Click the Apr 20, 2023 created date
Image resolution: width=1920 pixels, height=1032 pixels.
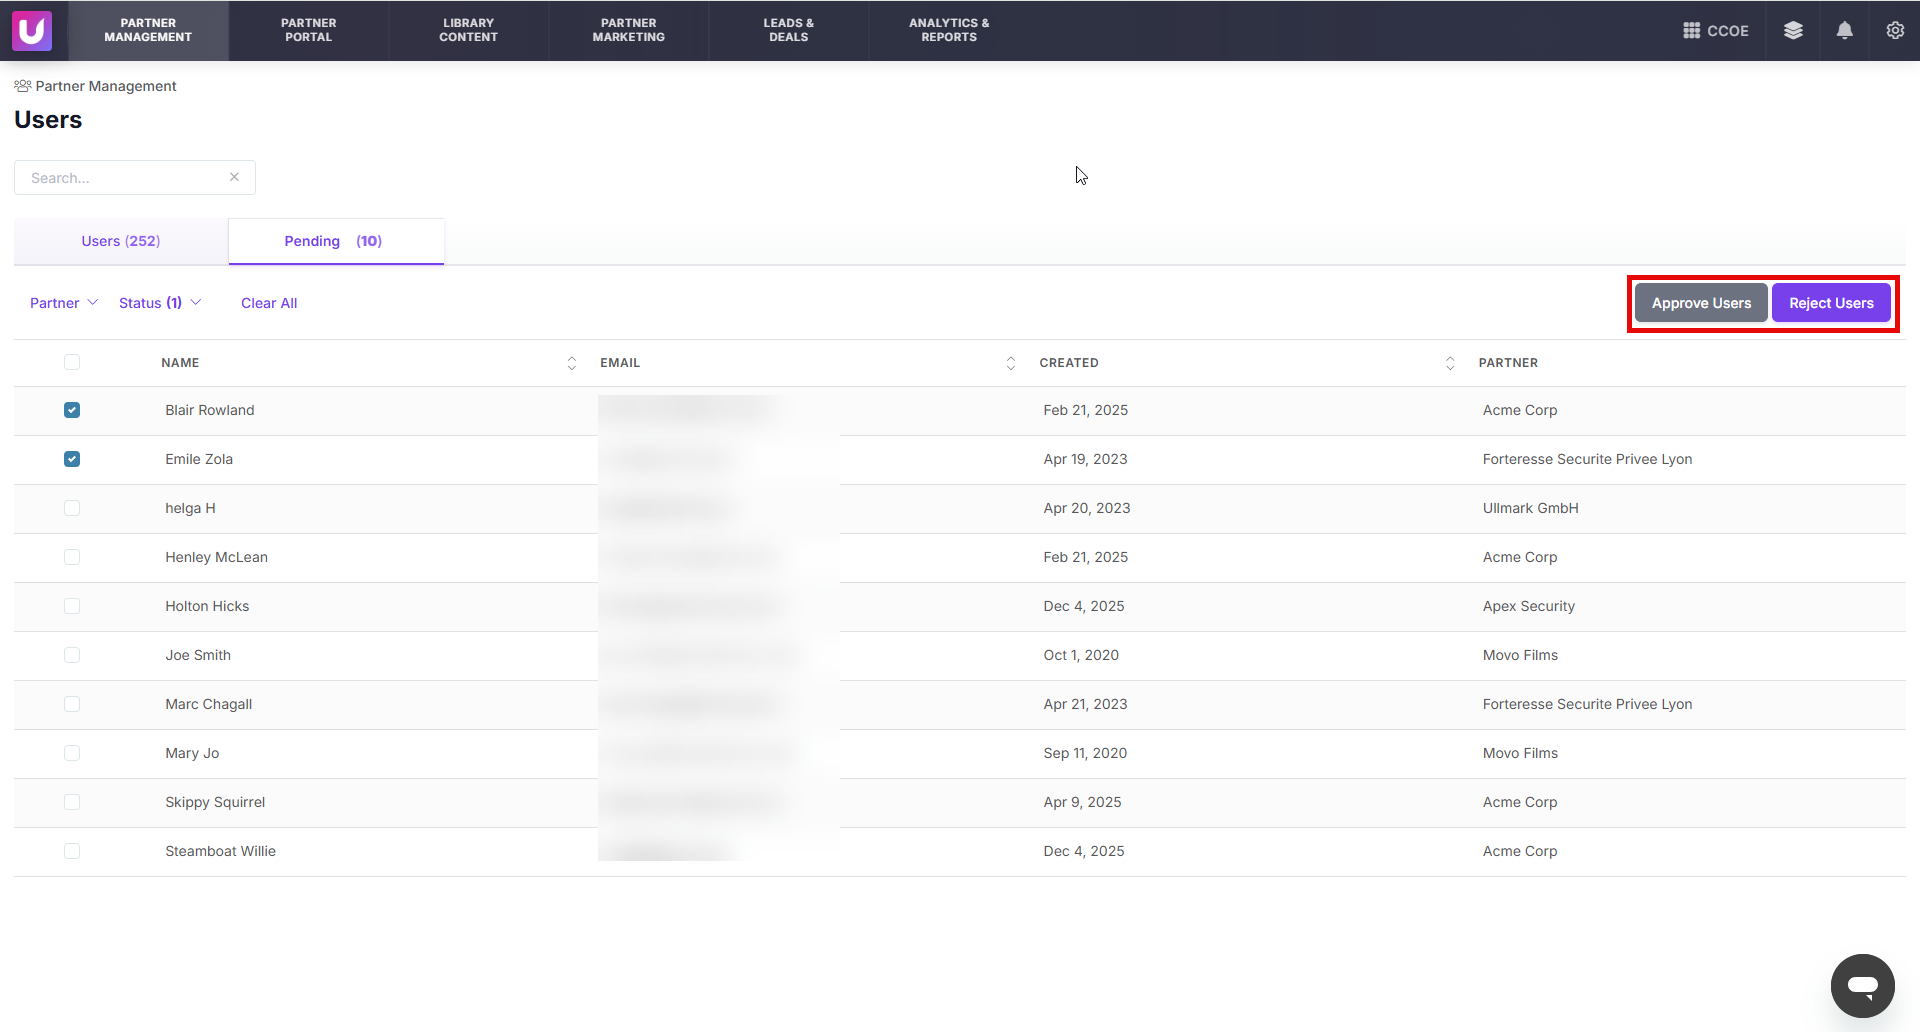tap(1087, 508)
